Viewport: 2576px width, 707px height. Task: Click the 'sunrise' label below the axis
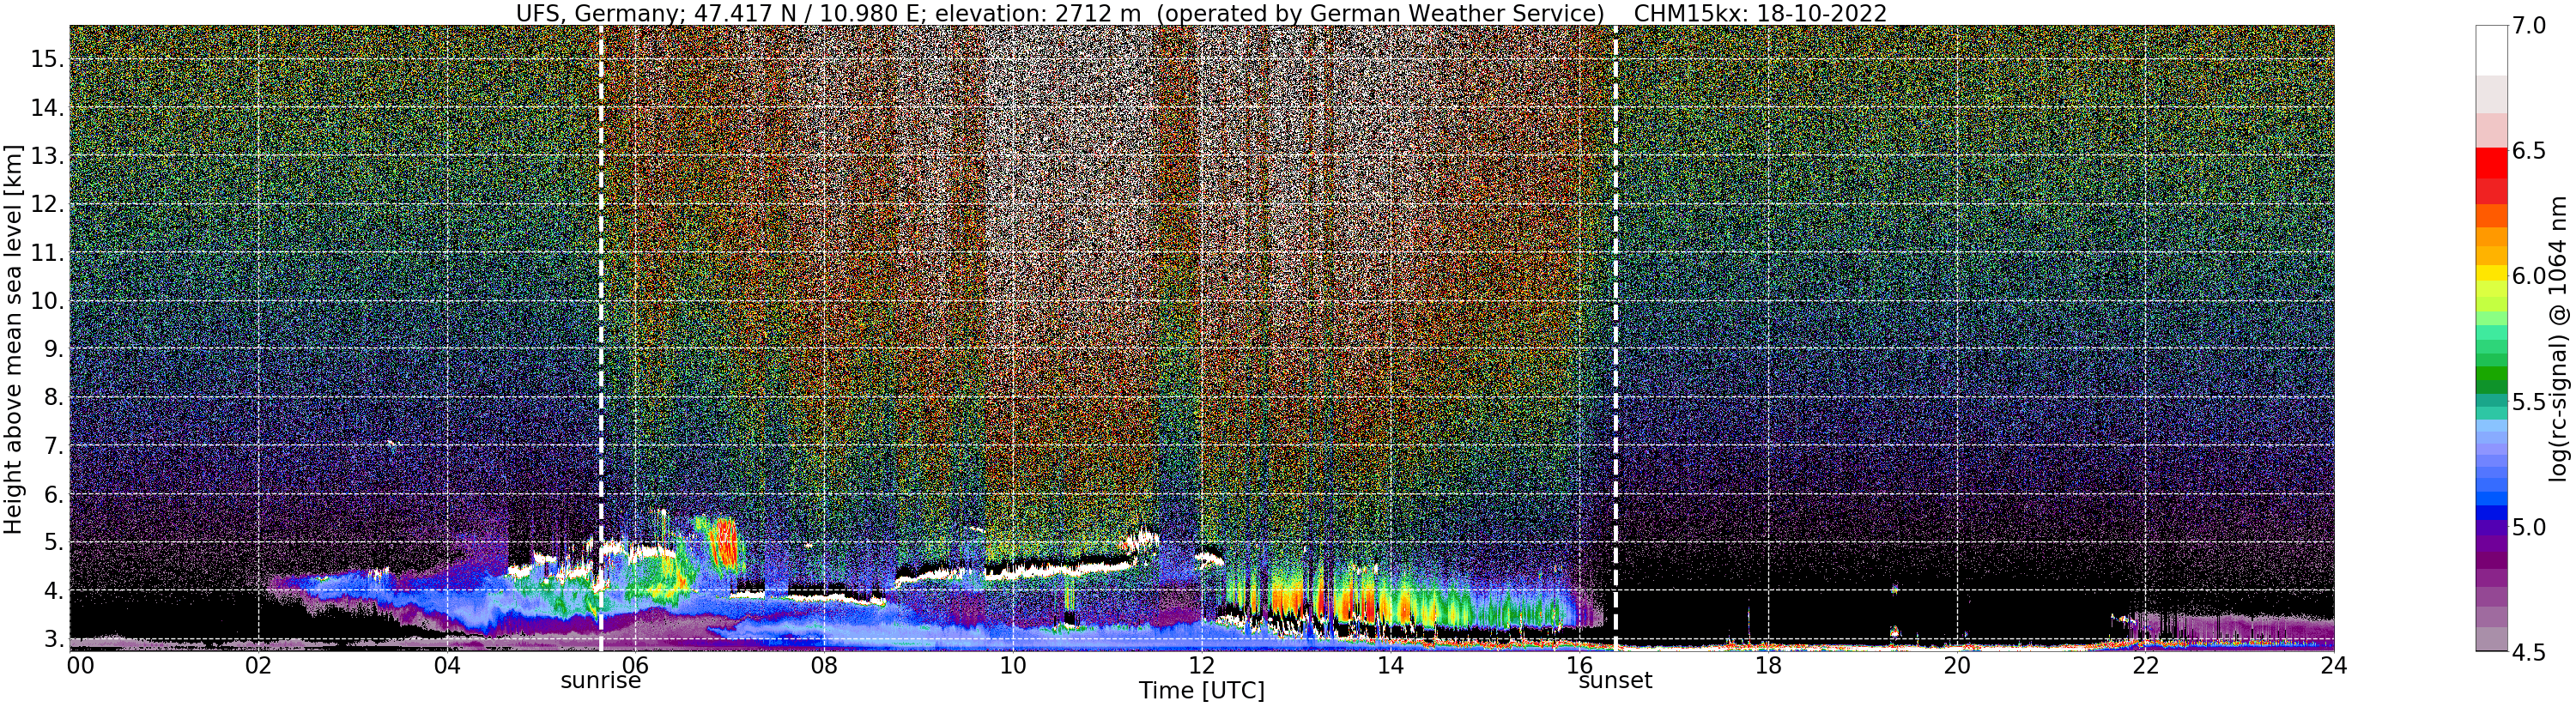[x=600, y=681]
